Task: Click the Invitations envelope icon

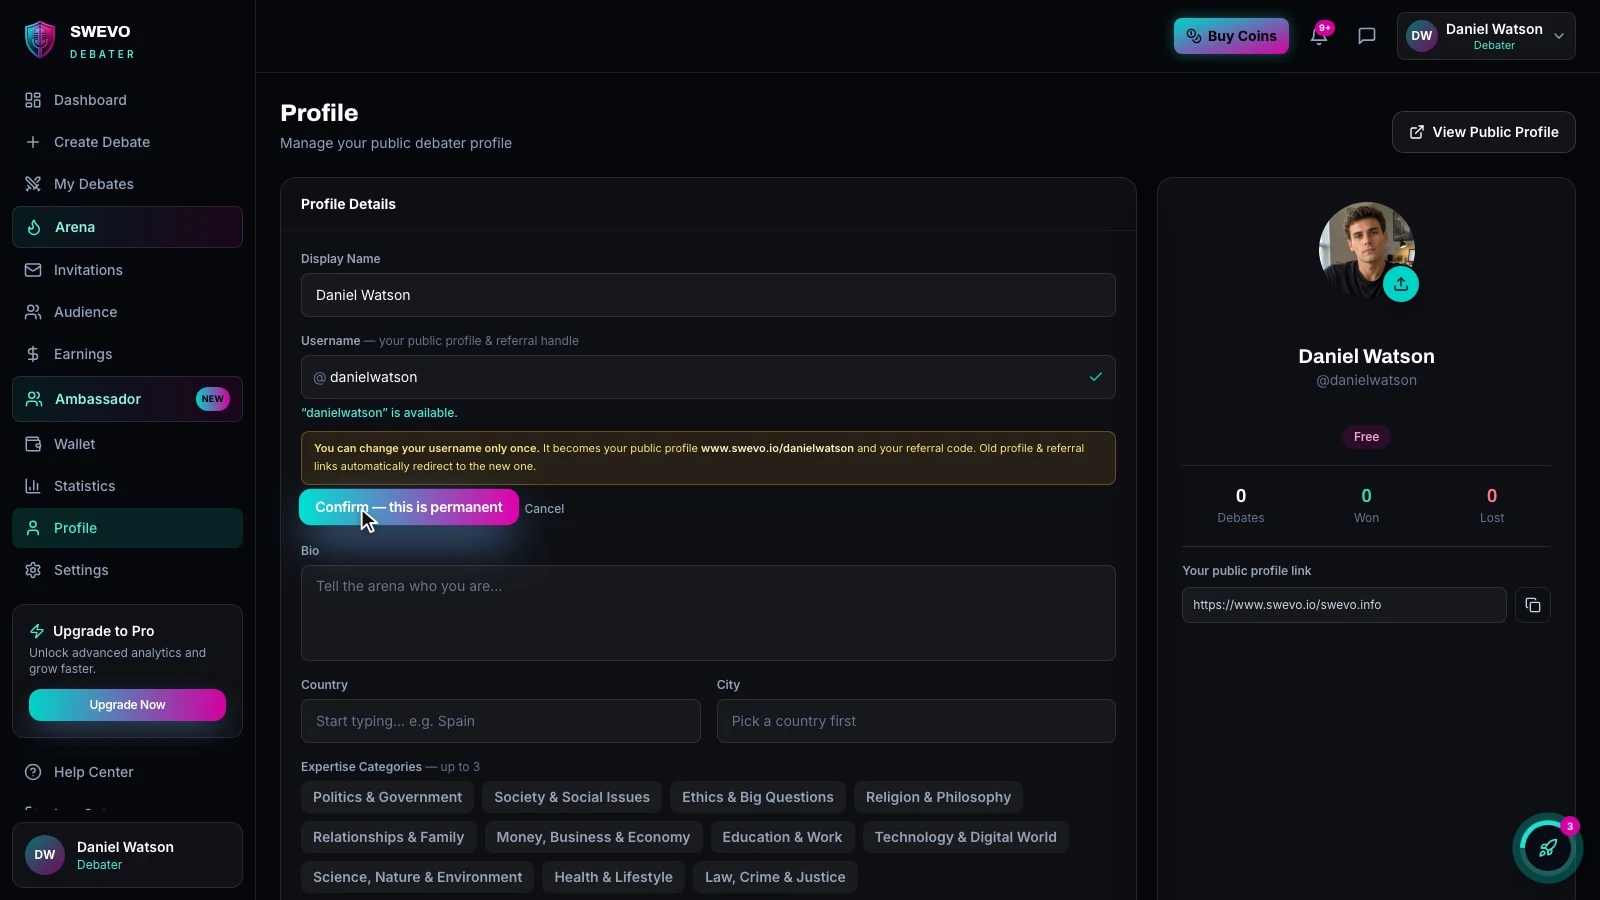Action: 33,270
